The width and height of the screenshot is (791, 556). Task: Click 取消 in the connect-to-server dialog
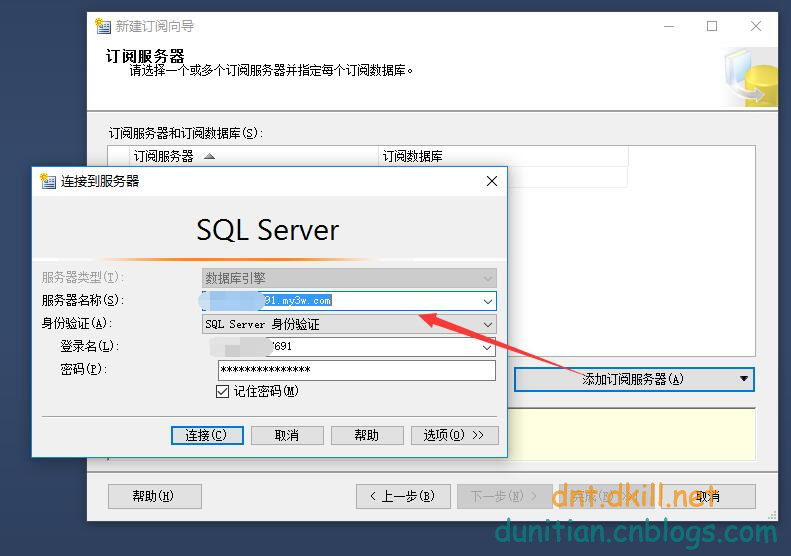tap(287, 435)
